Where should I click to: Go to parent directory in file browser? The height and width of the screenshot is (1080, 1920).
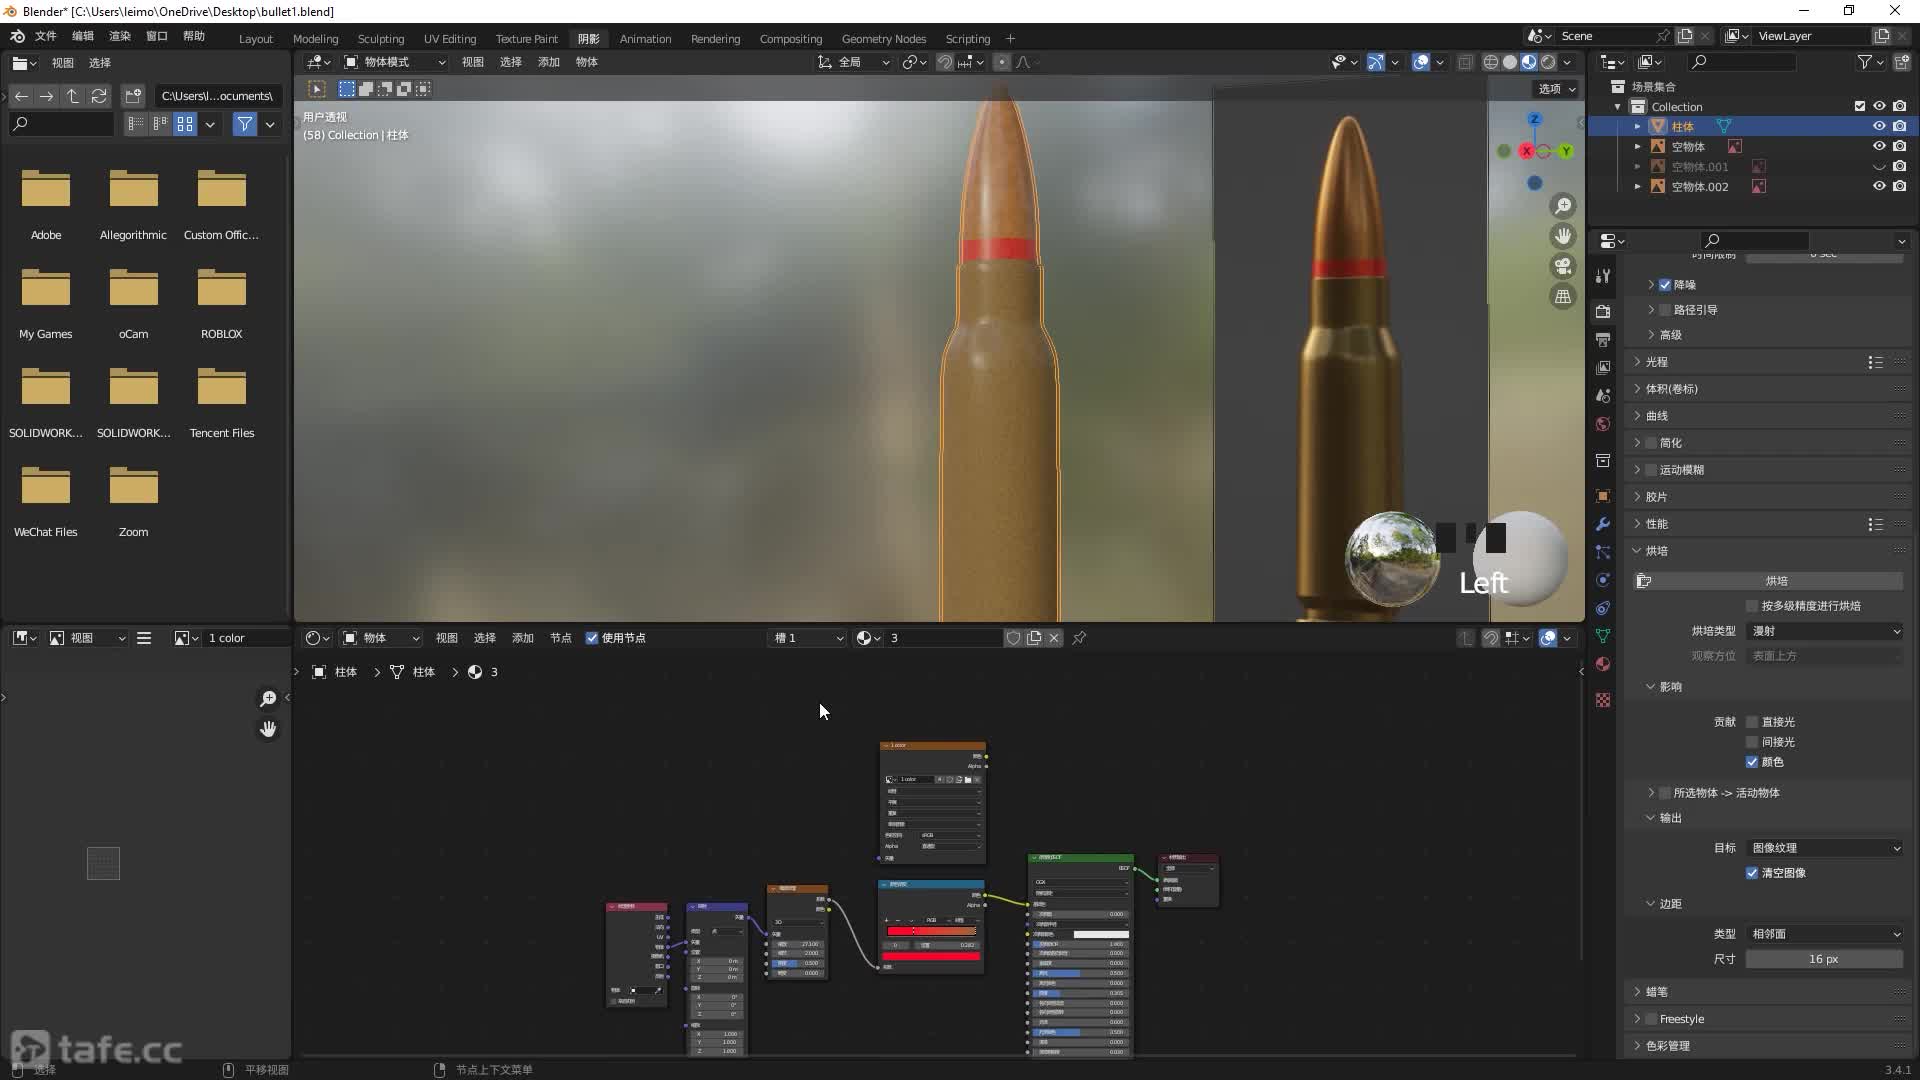[73, 96]
